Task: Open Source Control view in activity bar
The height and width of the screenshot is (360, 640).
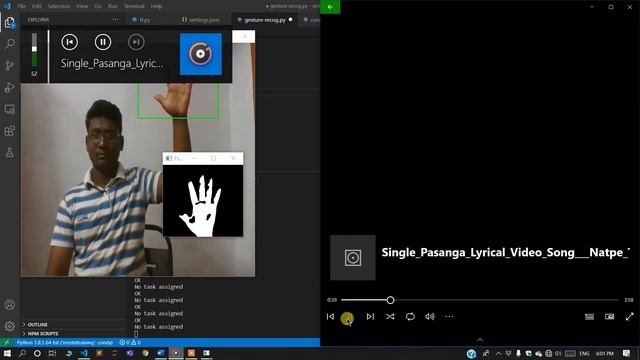Action: click(x=9, y=66)
